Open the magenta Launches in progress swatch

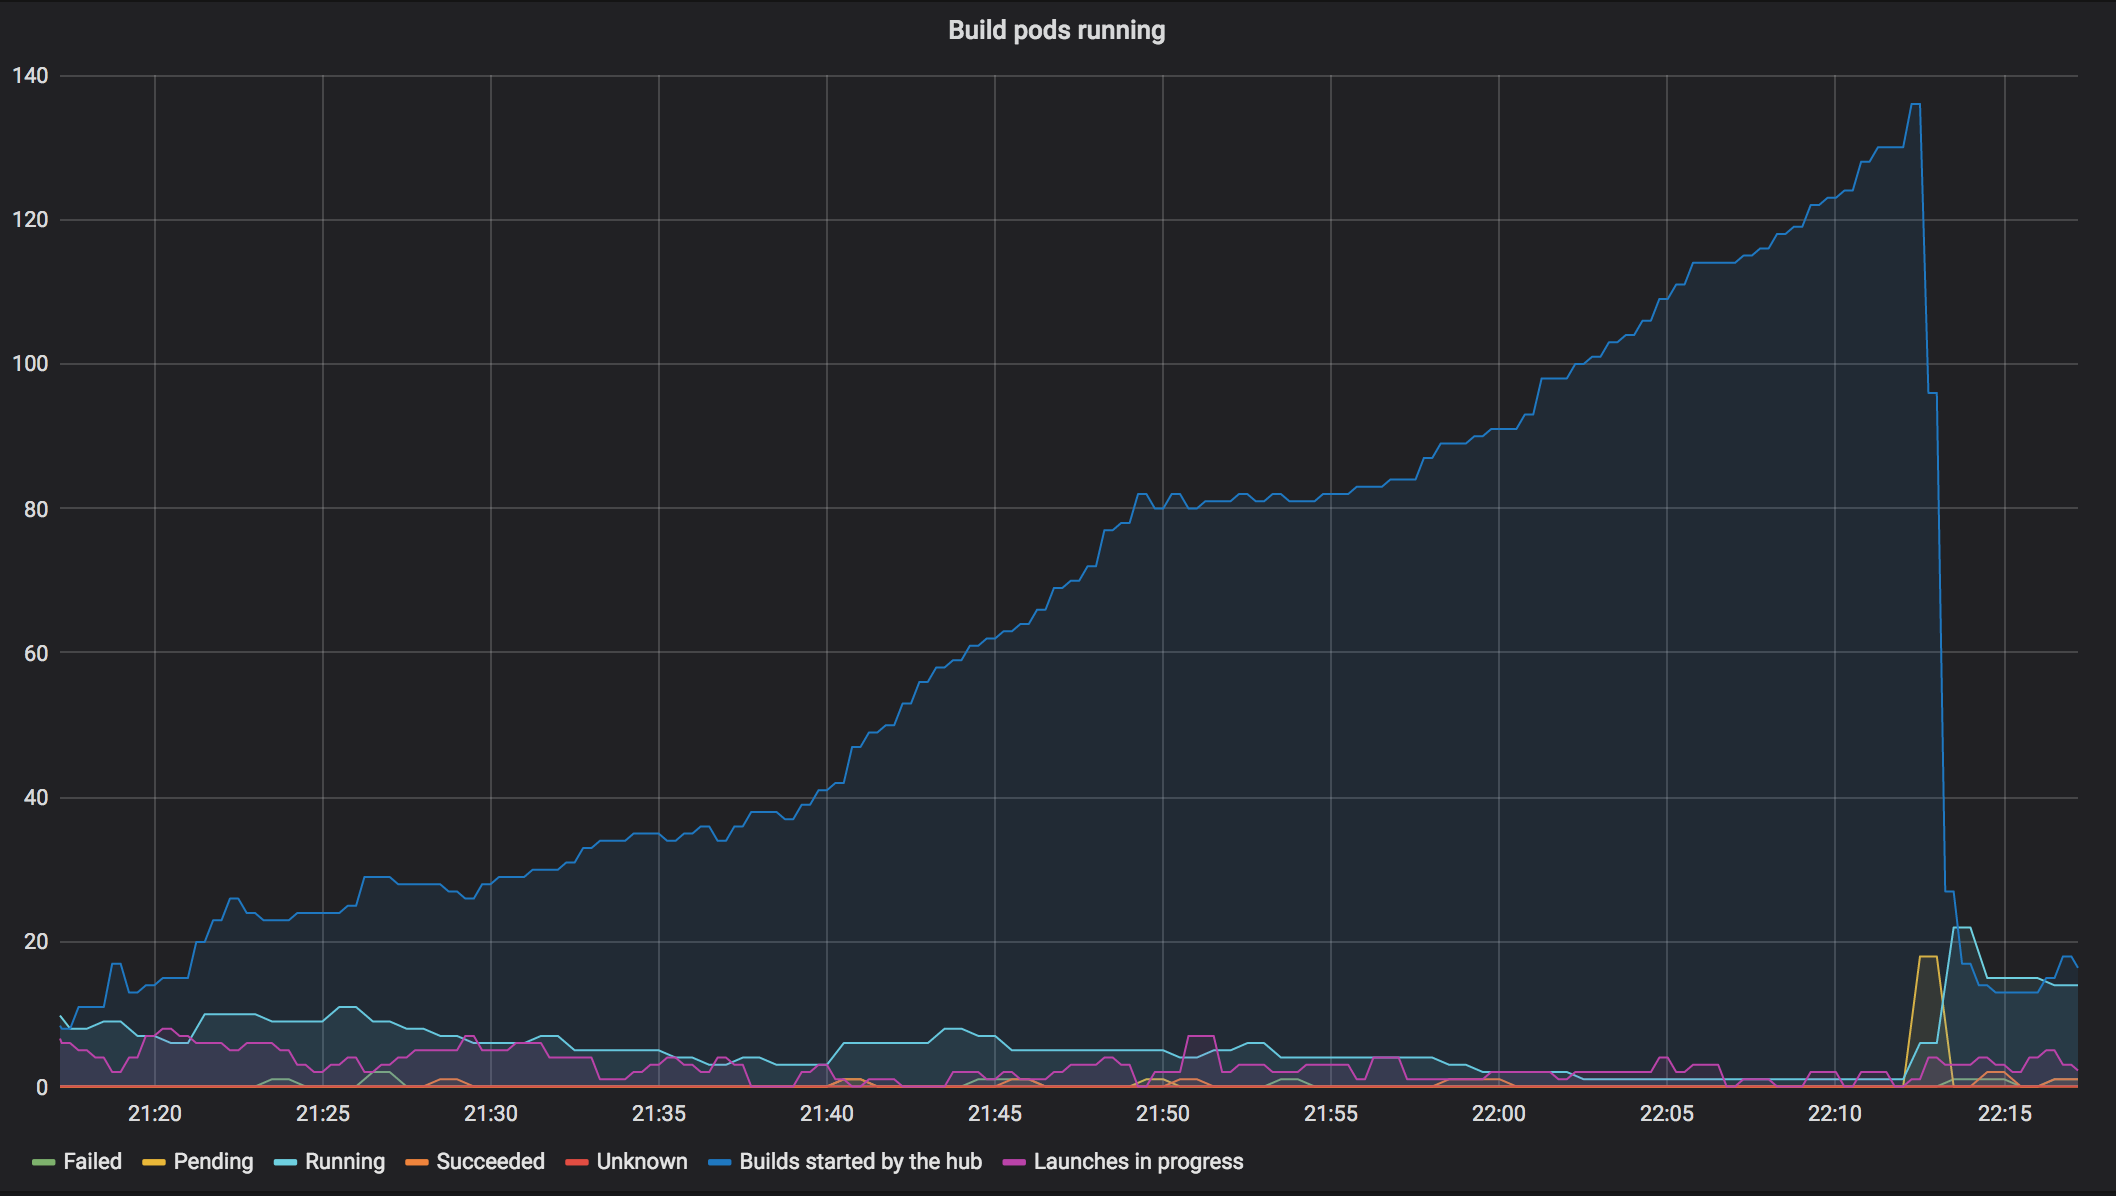pos(1013,1162)
